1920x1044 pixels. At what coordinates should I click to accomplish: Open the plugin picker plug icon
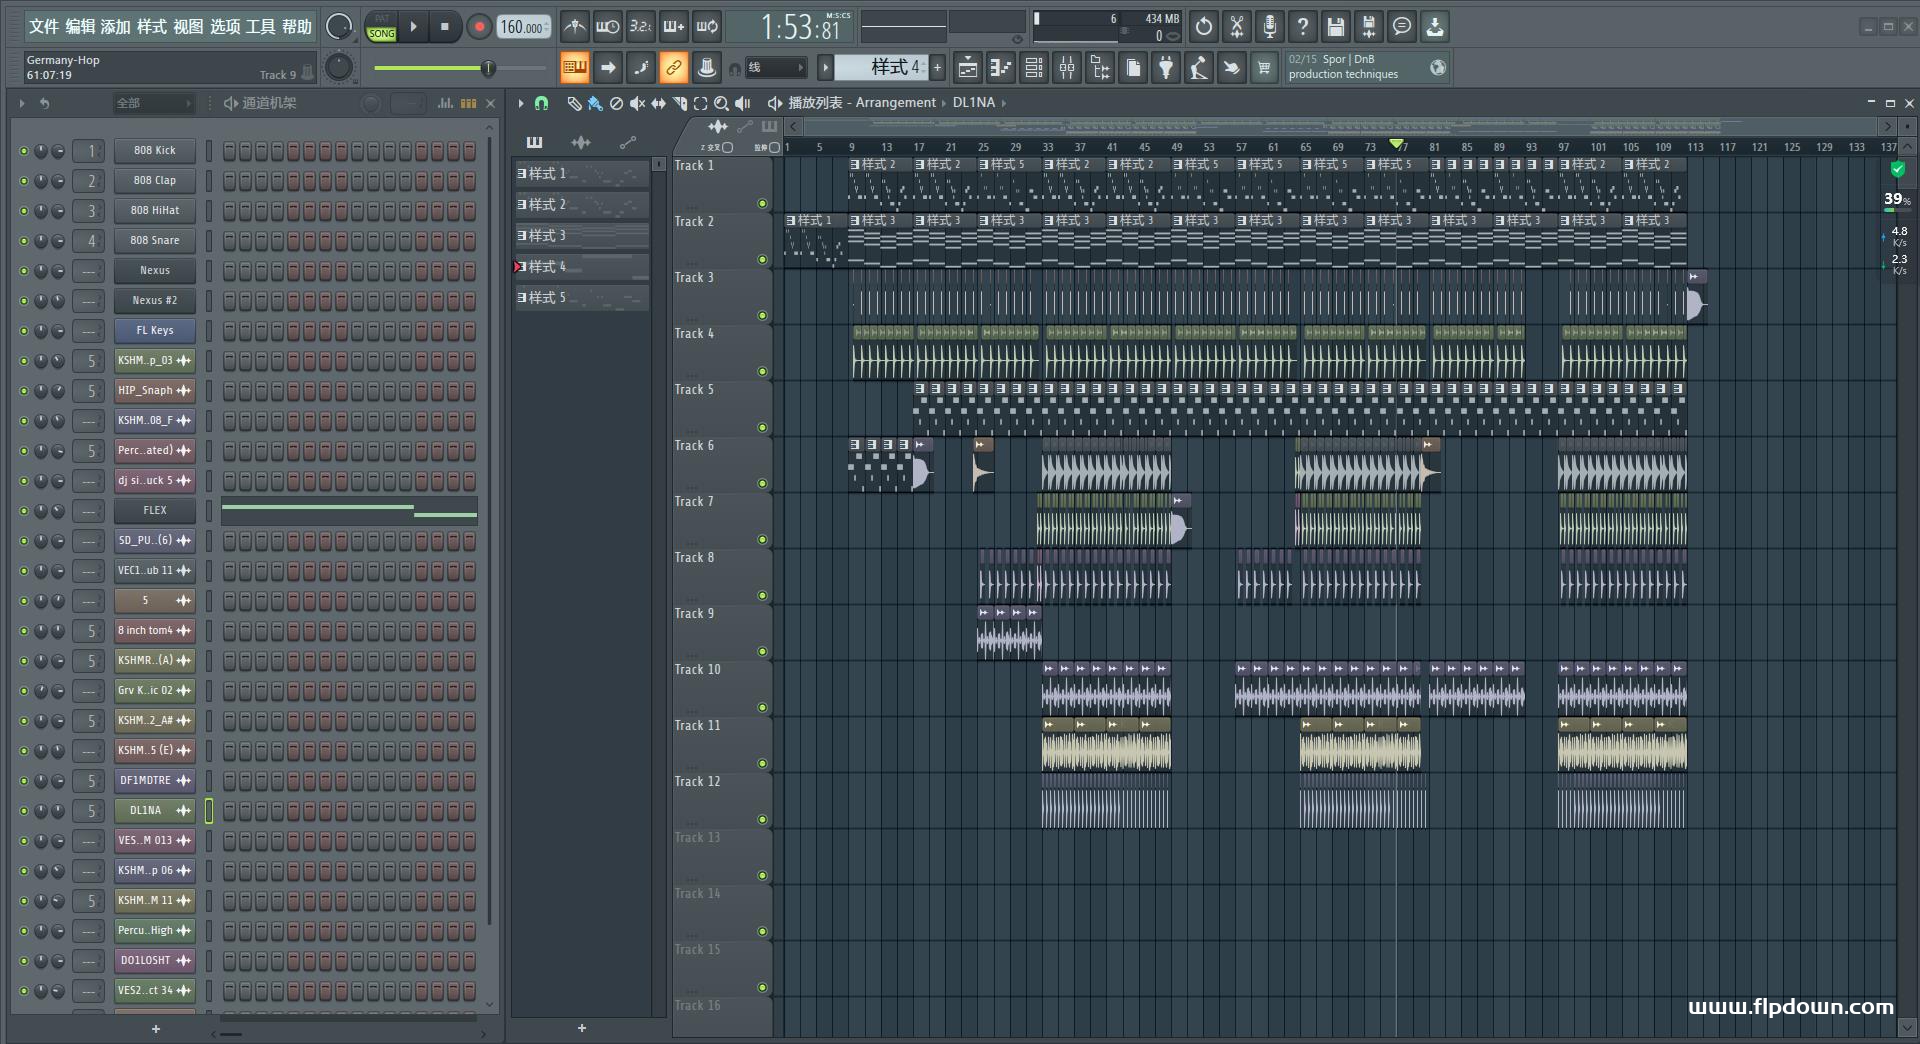point(1166,68)
